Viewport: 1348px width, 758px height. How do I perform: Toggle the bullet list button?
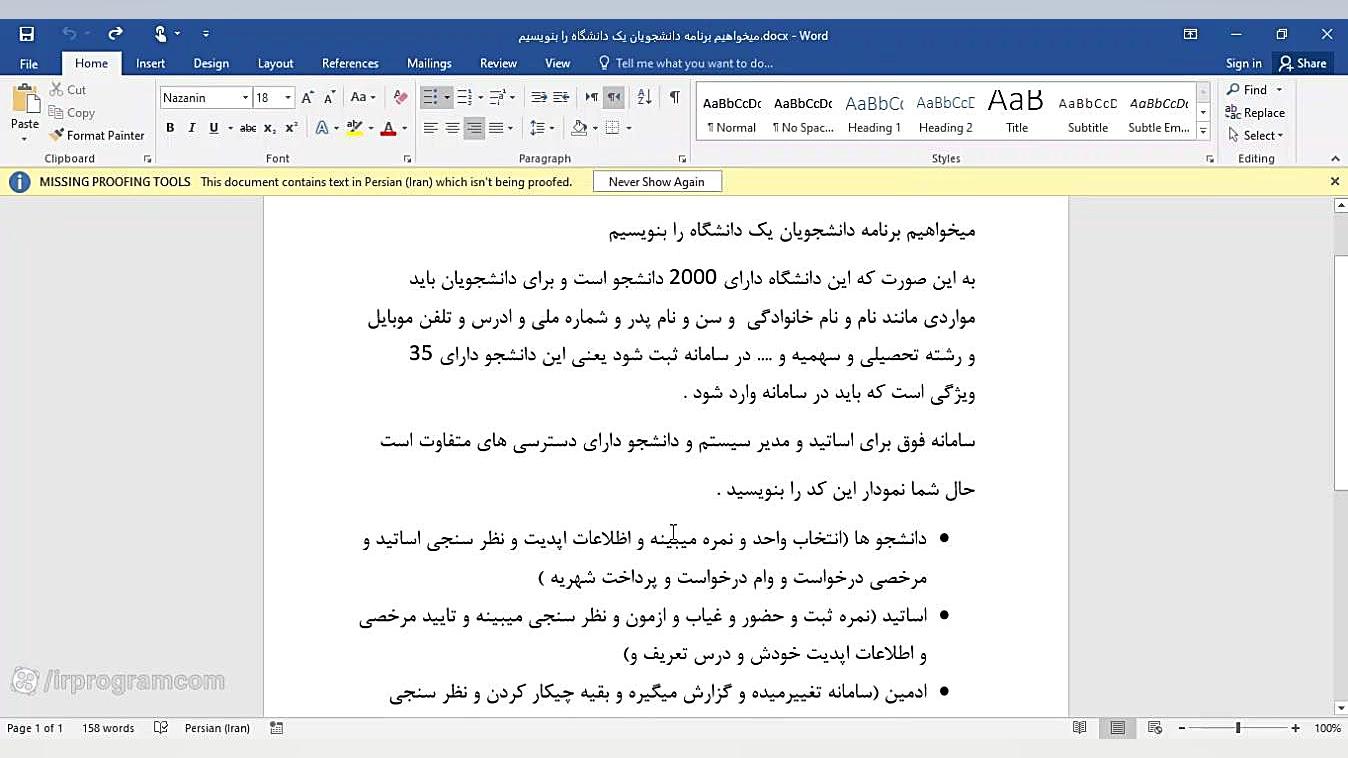click(430, 97)
